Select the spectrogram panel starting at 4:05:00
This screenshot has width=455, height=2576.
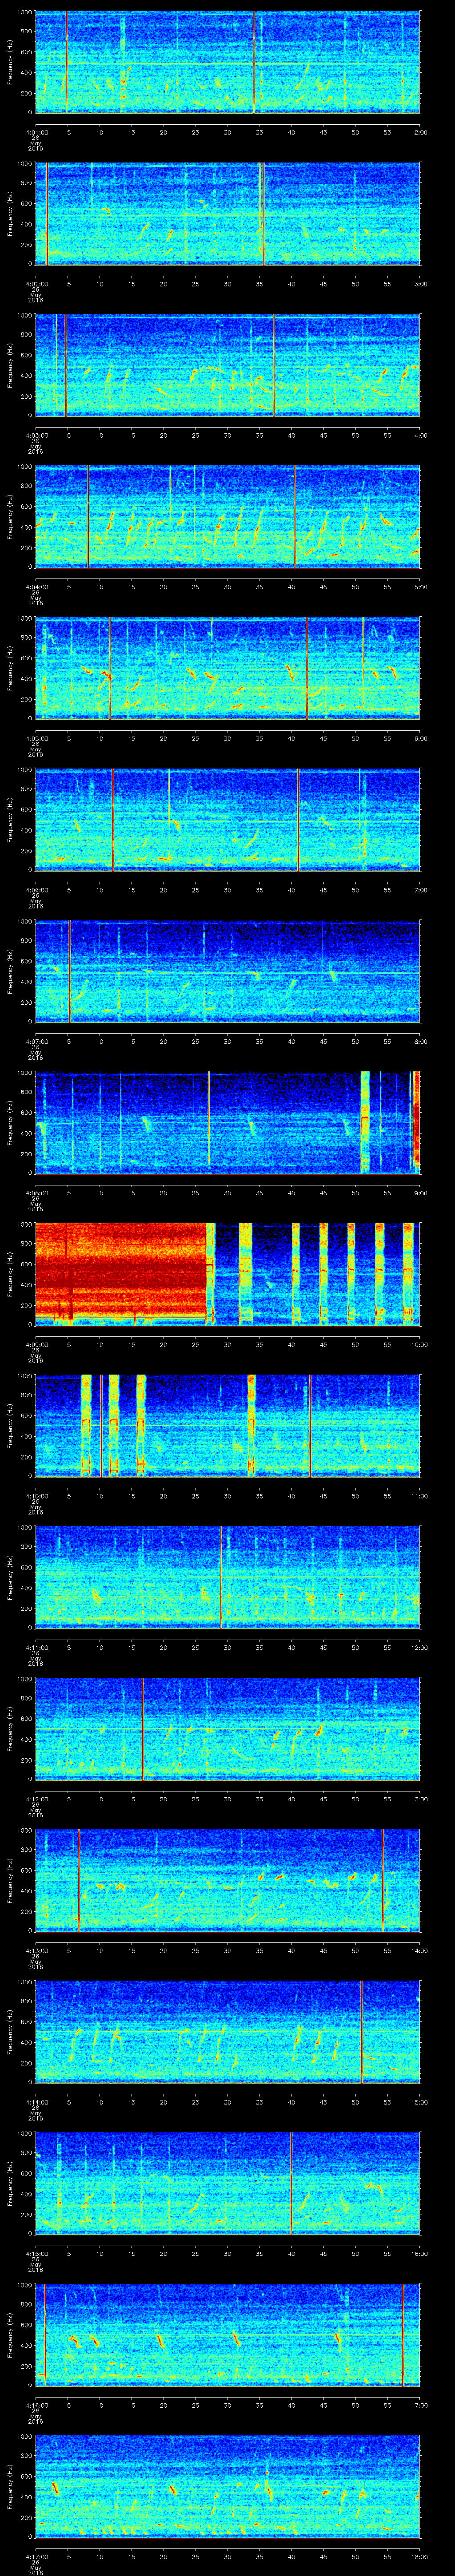pyautogui.click(x=228, y=668)
